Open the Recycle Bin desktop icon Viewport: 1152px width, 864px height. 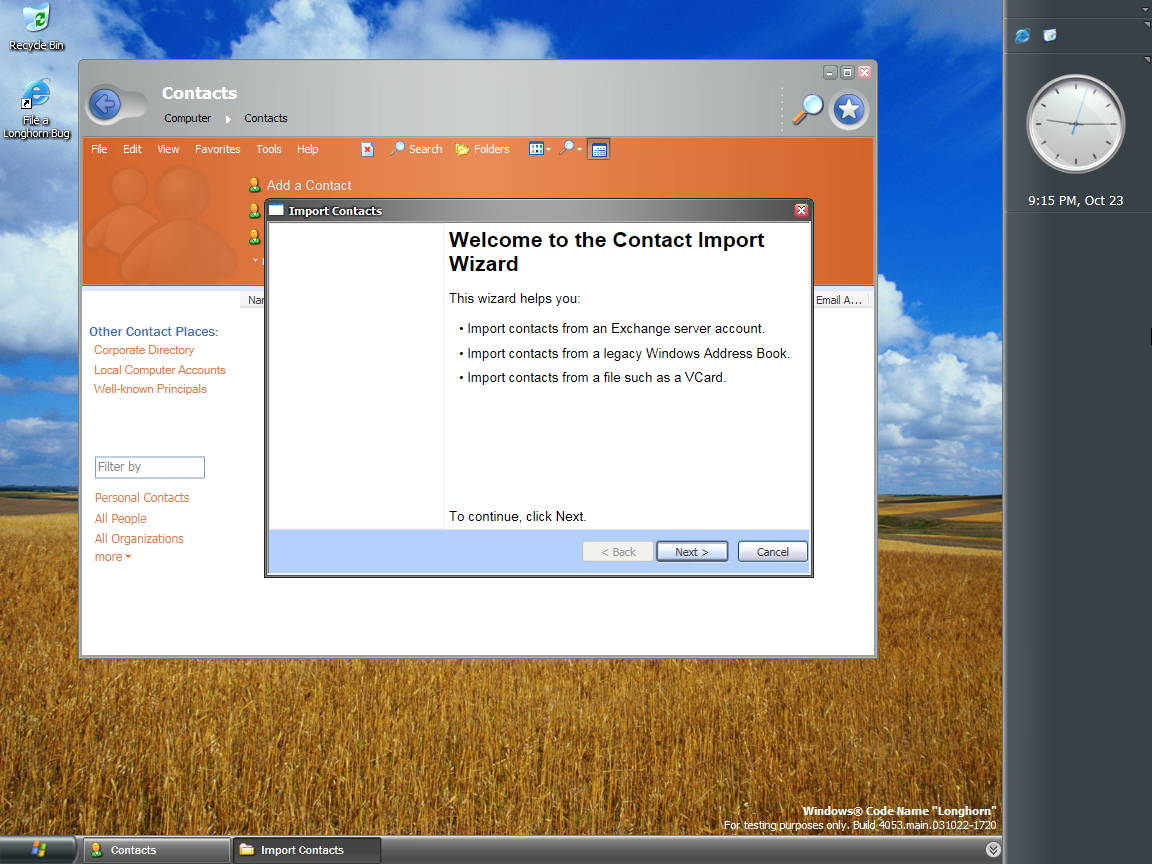point(36,27)
